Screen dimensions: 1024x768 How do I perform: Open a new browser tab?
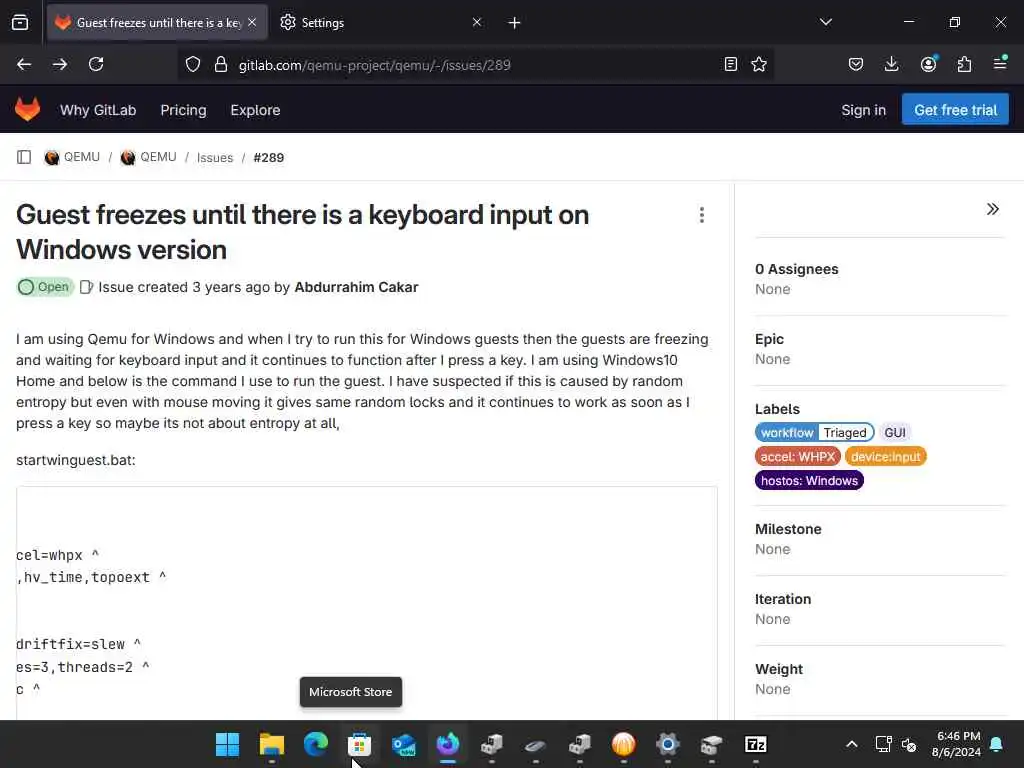pyautogui.click(x=515, y=23)
